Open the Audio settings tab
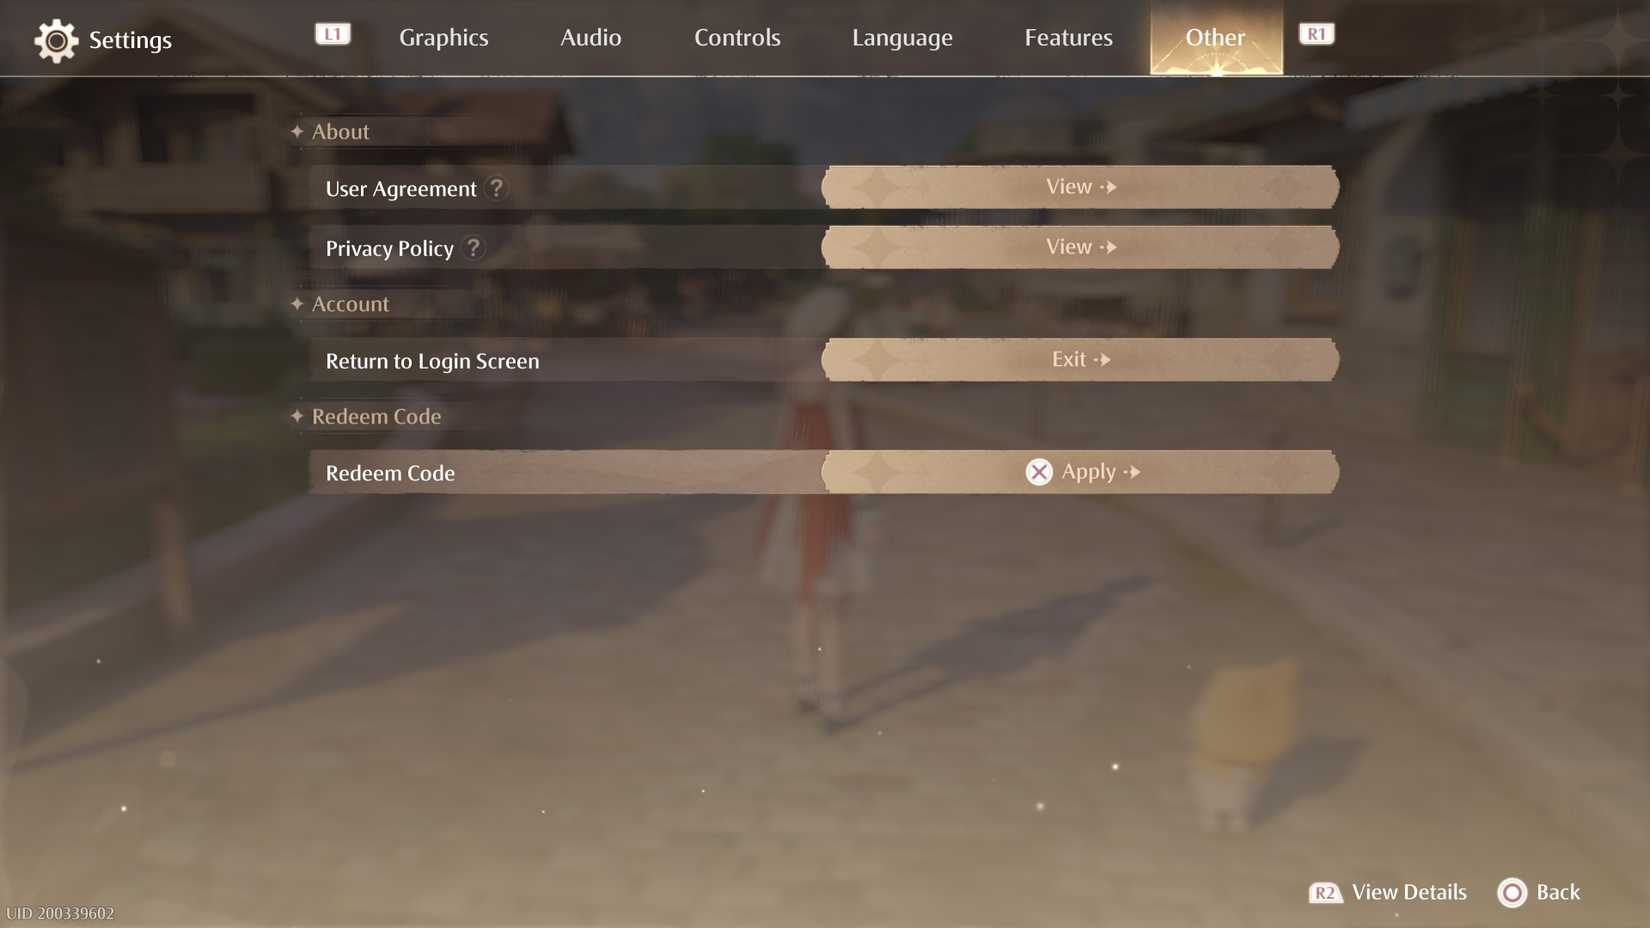Viewport: 1650px width, 928px height. (590, 38)
